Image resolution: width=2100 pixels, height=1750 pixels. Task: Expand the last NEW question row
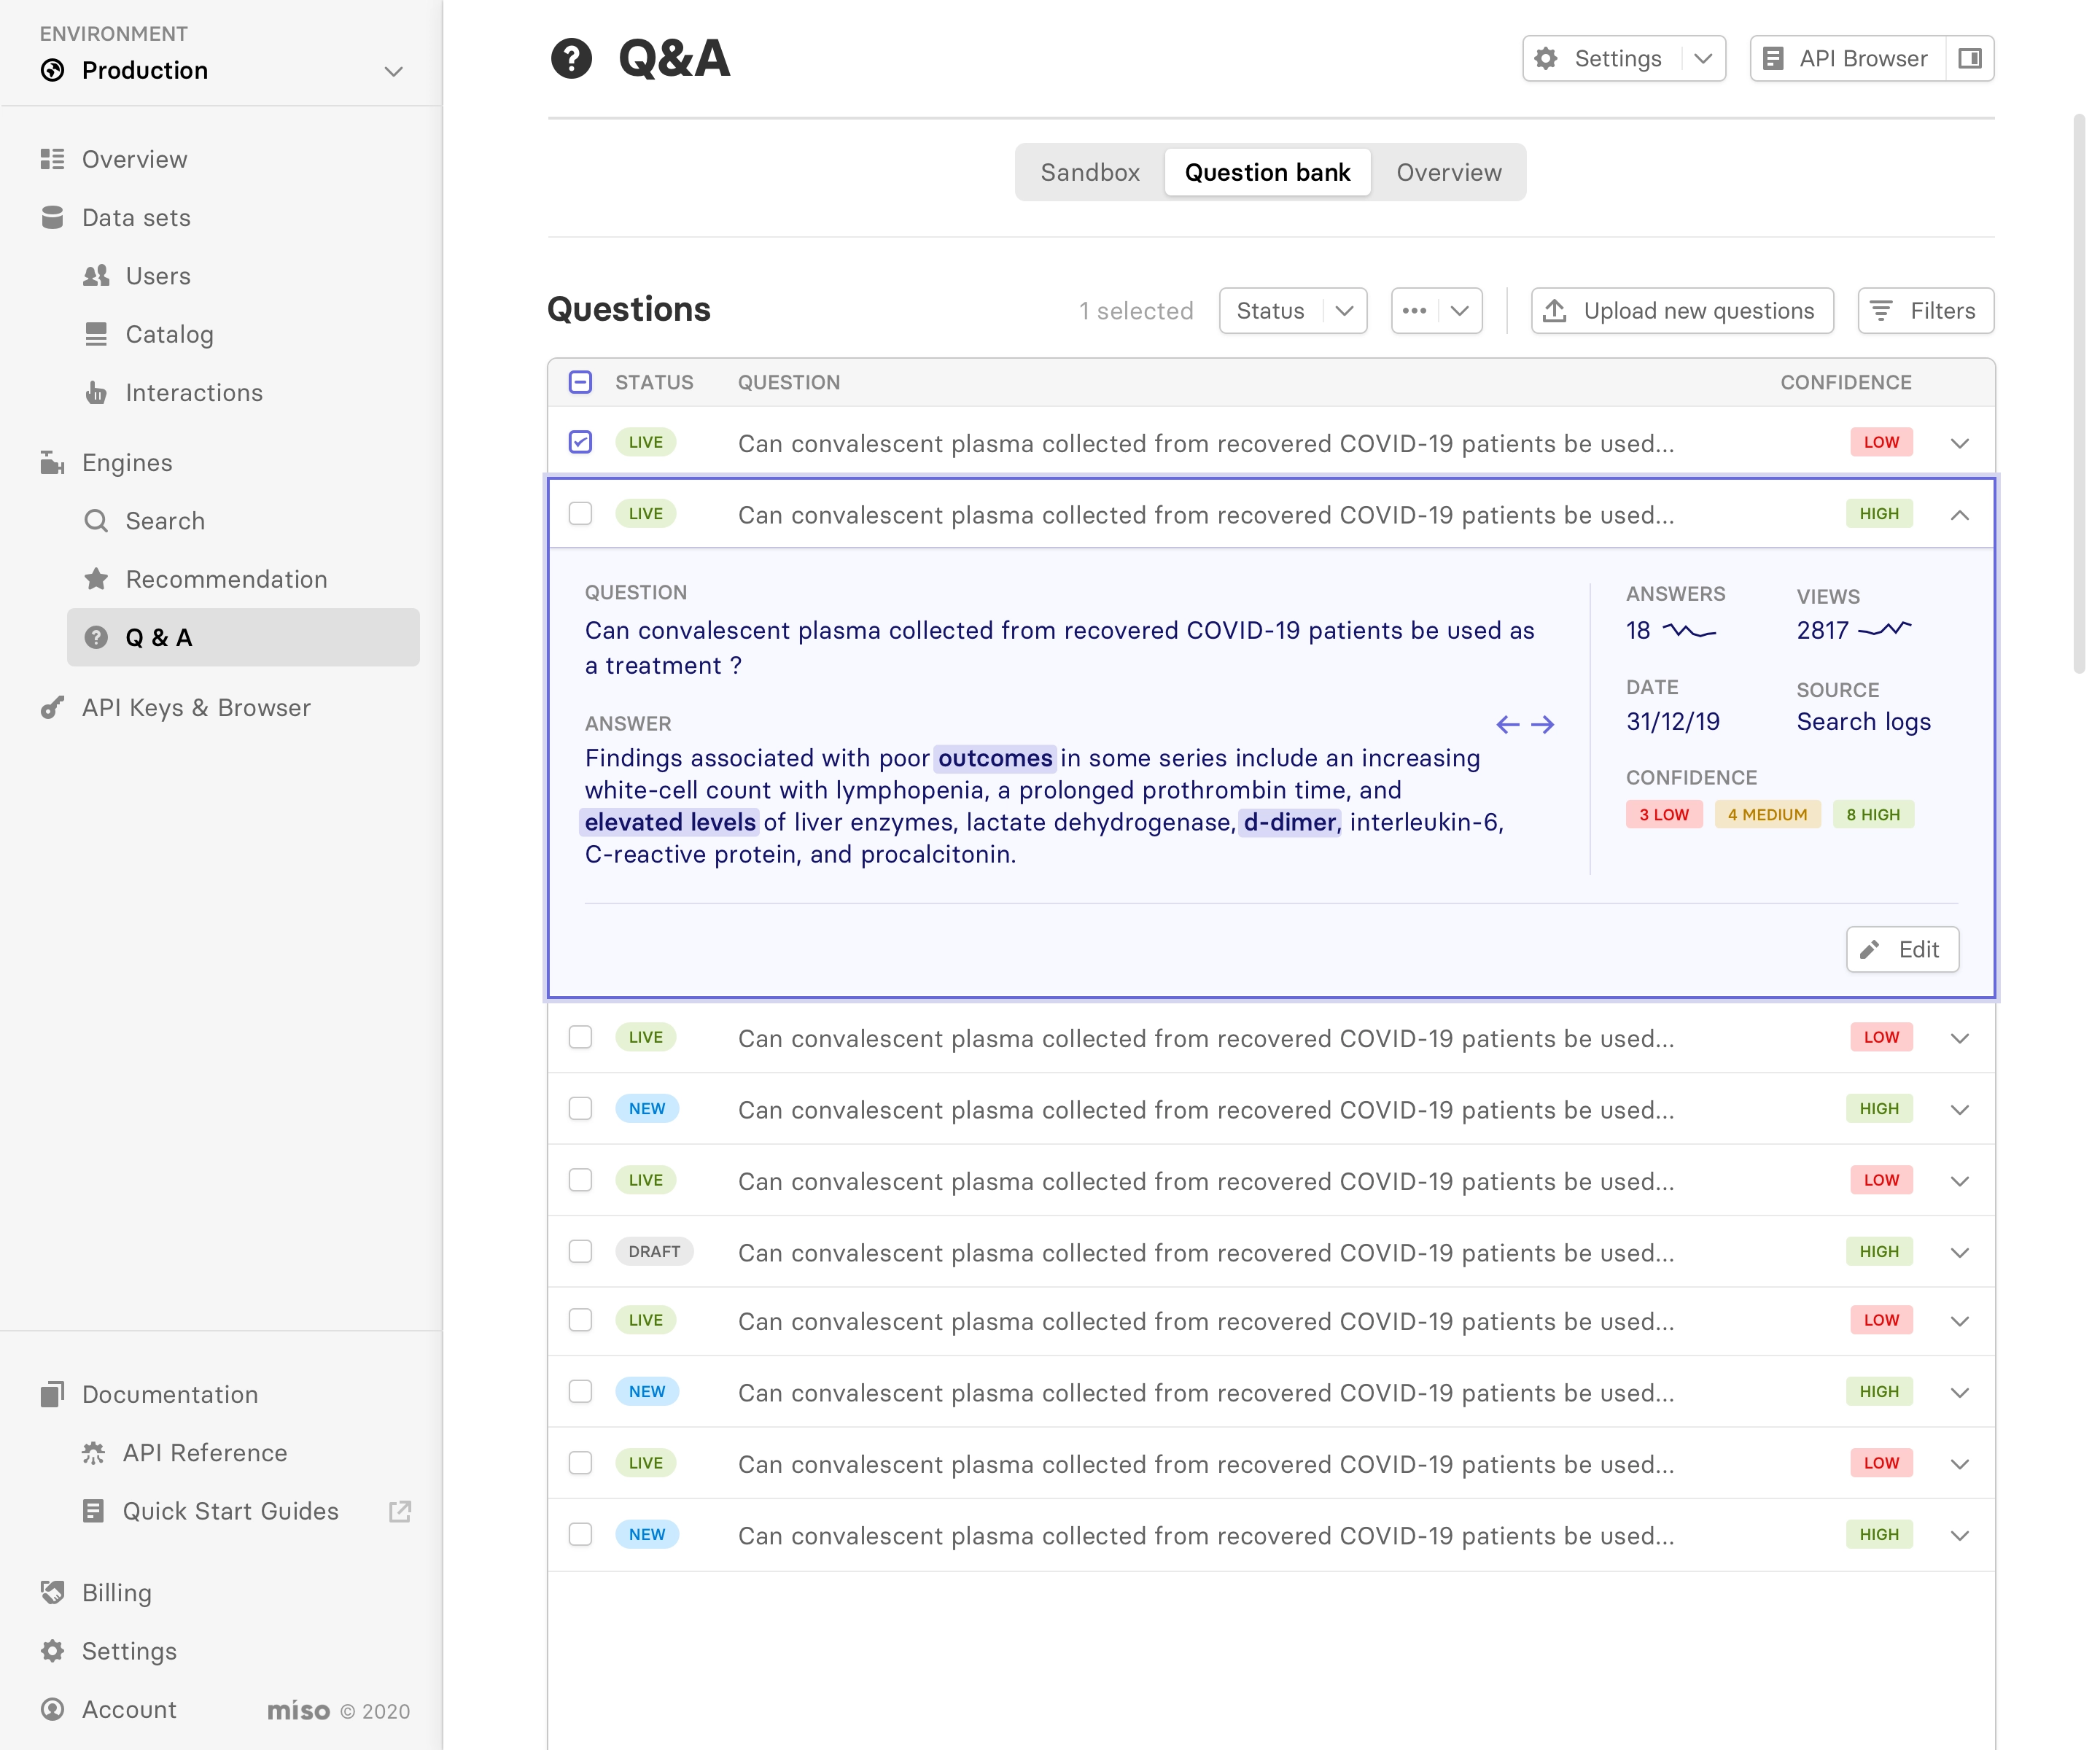[x=1959, y=1536]
